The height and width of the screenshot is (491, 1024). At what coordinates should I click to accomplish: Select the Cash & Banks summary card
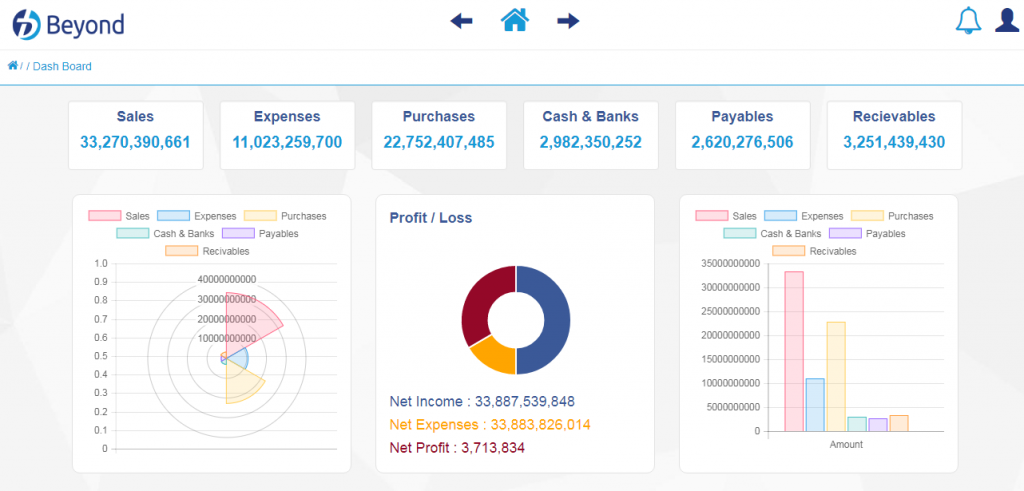pyautogui.click(x=591, y=135)
